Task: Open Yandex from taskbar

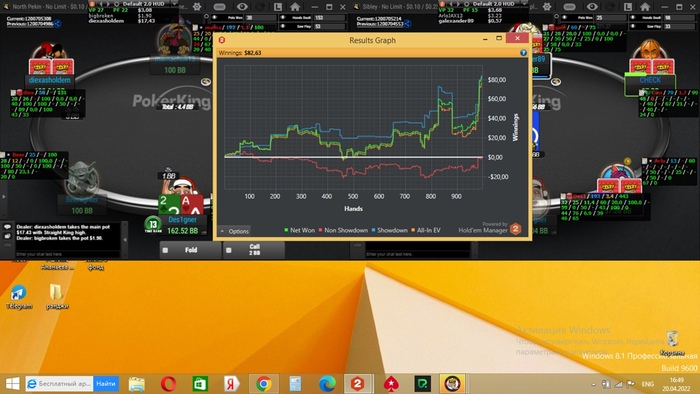Action: pos(232,384)
